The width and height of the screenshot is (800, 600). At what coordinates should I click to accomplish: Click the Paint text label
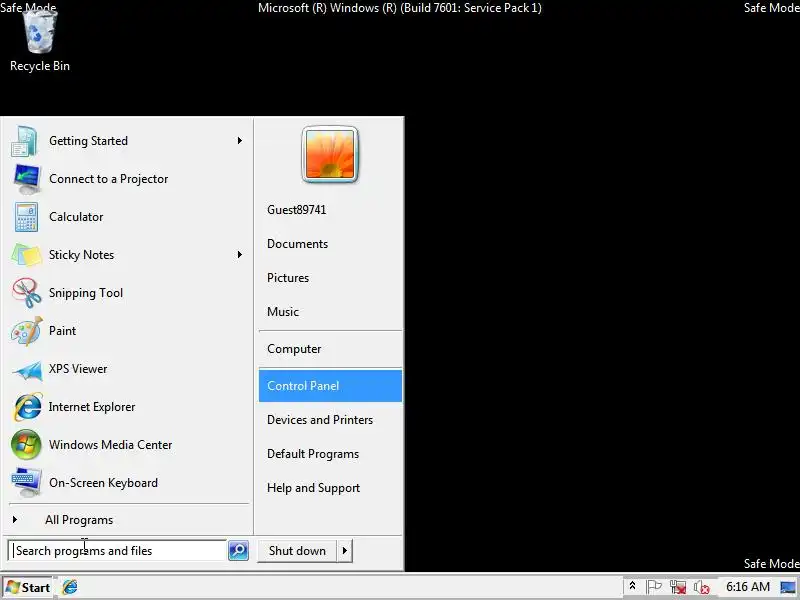pos(62,331)
